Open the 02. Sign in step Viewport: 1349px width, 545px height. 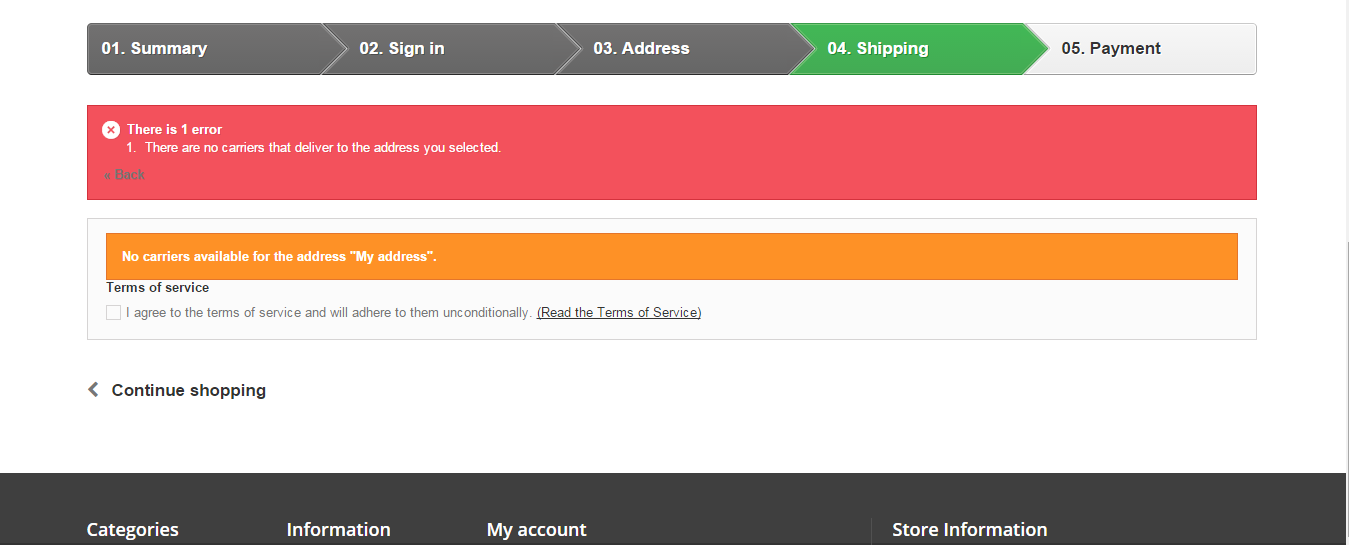pos(402,49)
